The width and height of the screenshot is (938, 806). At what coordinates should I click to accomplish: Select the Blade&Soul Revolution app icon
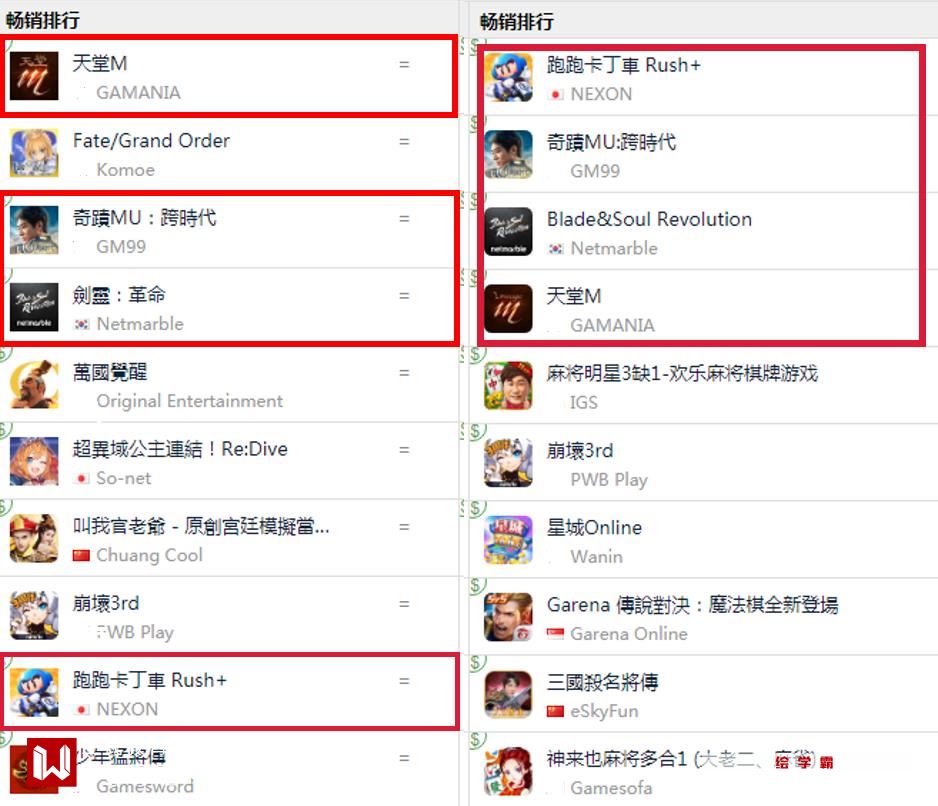pyautogui.click(x=508, y=232)
